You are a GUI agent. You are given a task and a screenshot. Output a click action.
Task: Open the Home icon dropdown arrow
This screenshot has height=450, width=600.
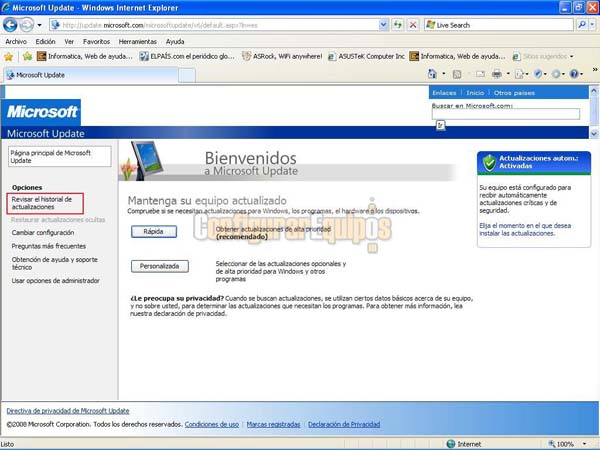tap(443, 74)
